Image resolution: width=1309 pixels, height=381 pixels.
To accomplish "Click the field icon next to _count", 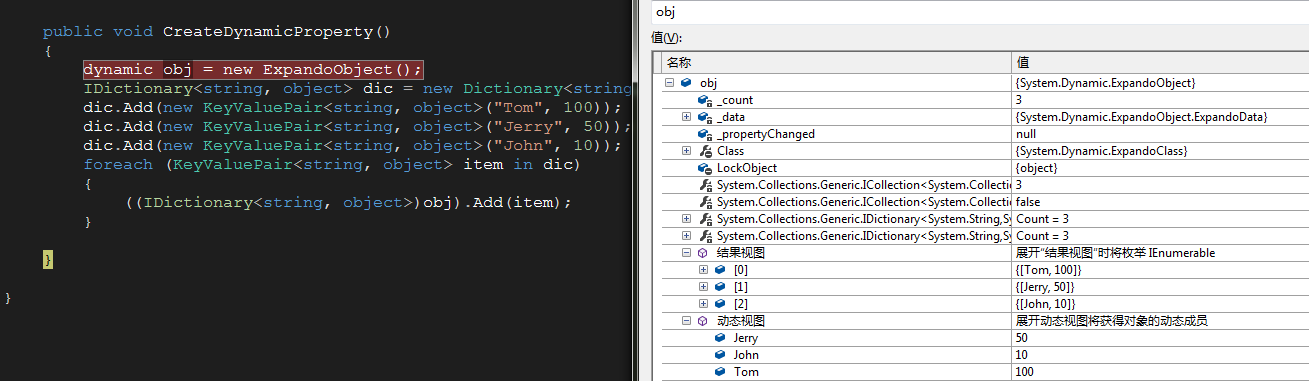I will click(x=704, y=100).
